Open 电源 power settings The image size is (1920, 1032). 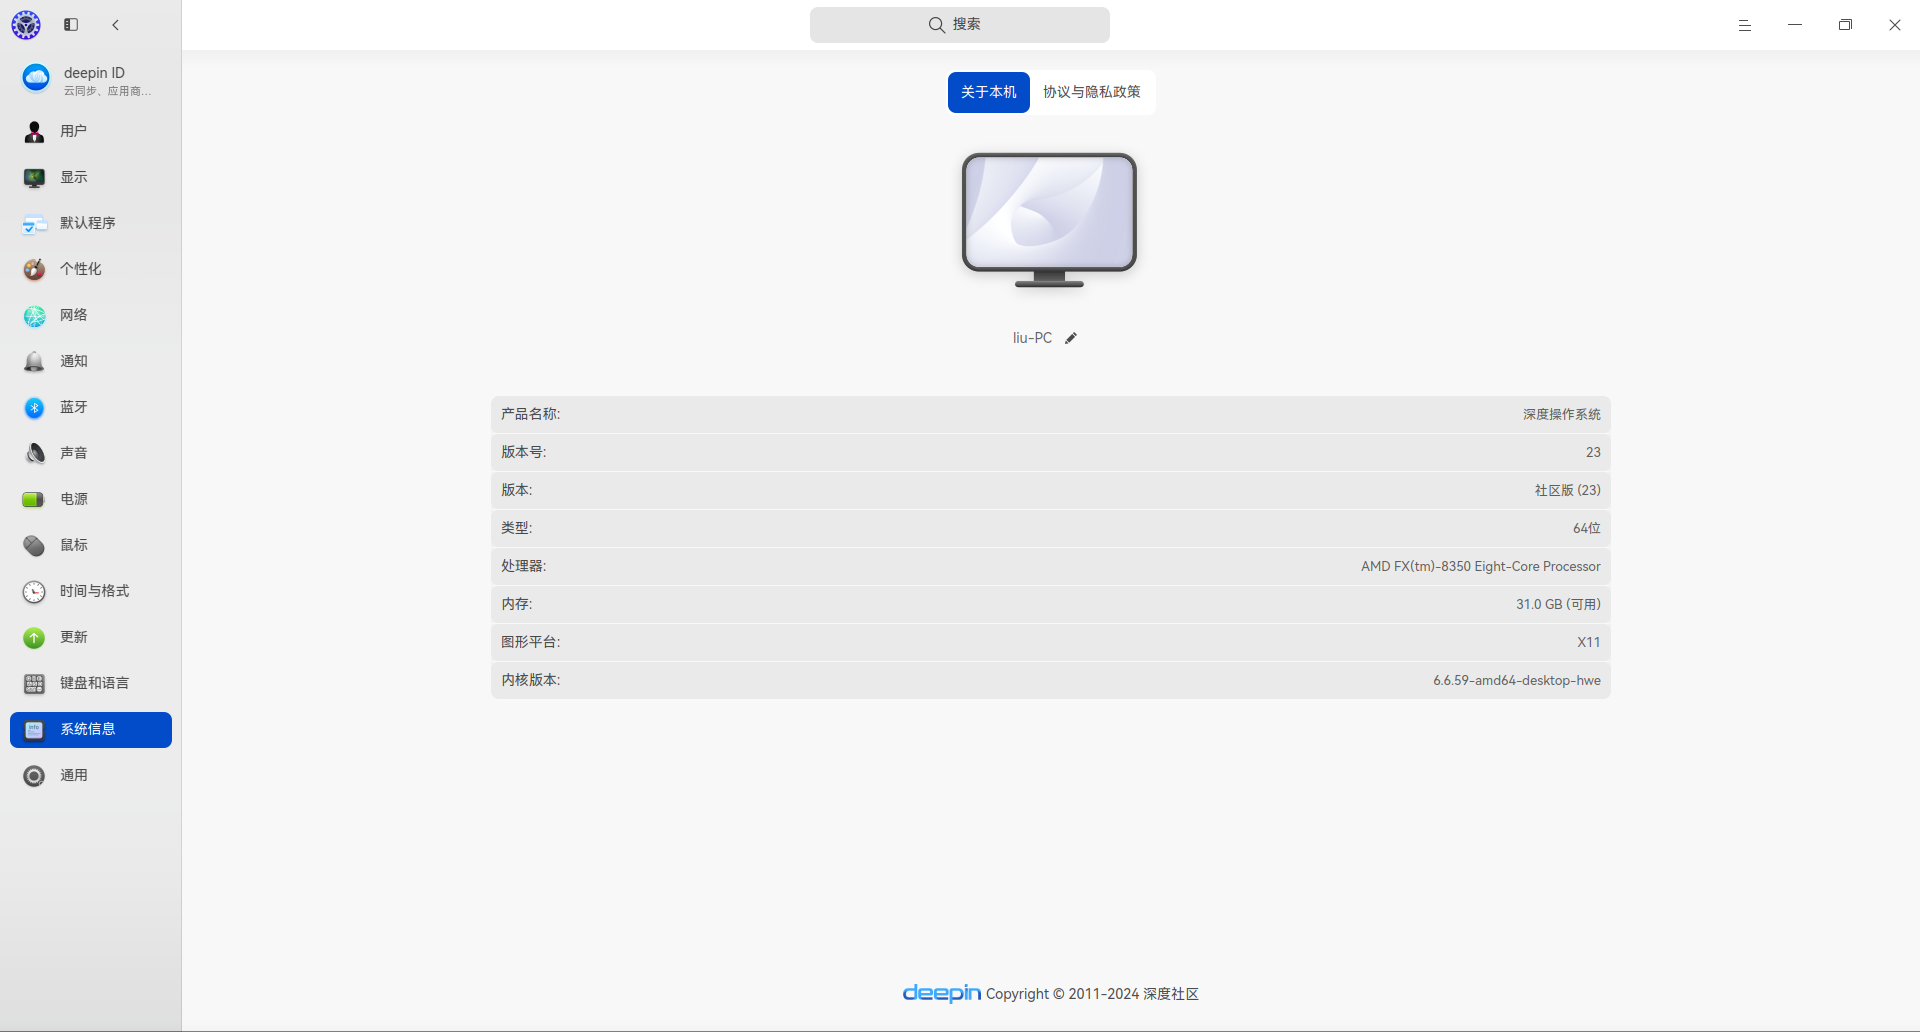(x=90, y=499)
